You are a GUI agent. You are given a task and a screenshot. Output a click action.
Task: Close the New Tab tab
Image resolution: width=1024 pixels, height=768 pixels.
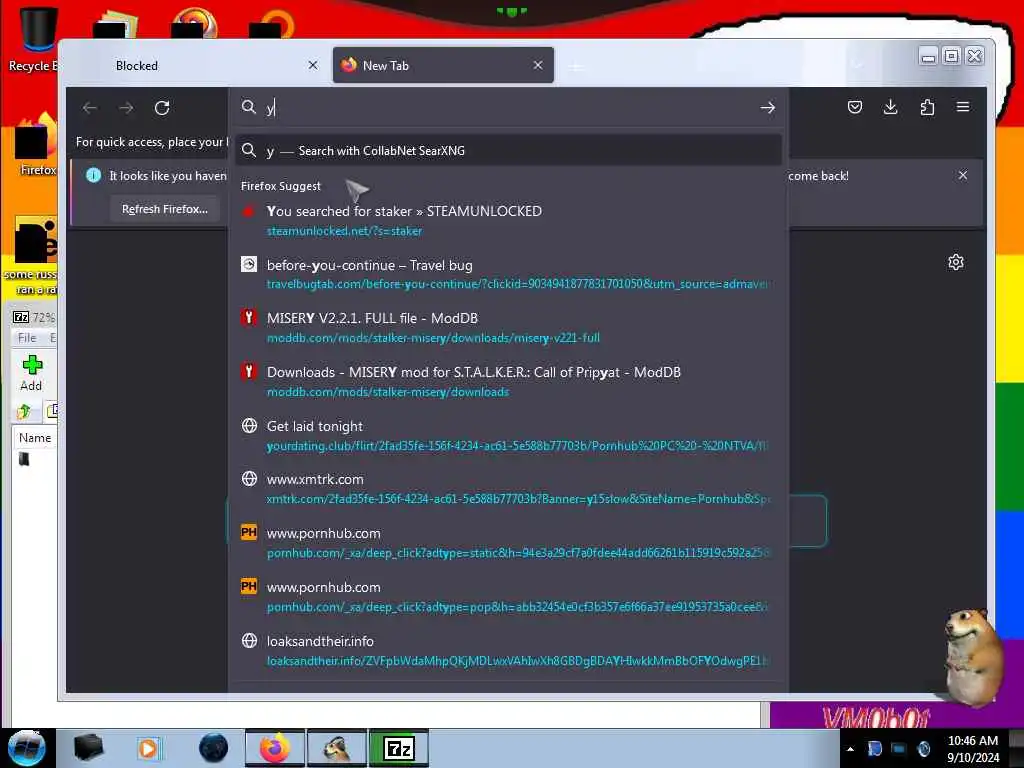(x=537, y=65)
